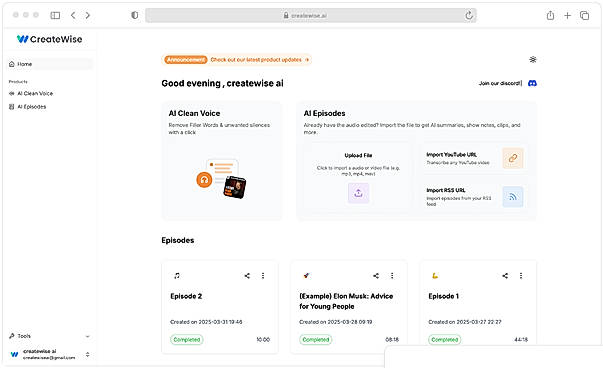Click the Tools wrench icon

[12, 336]
